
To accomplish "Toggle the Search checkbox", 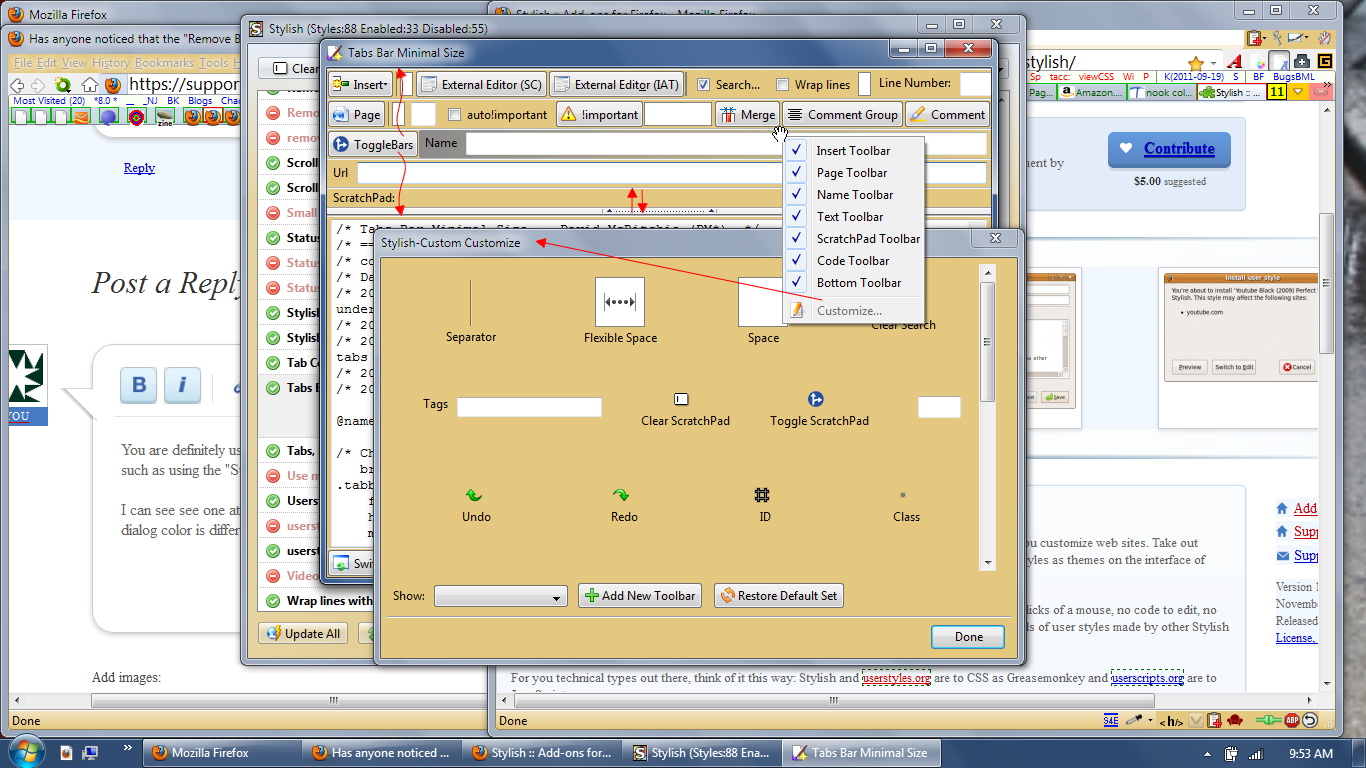I will [x=703, y=85].
